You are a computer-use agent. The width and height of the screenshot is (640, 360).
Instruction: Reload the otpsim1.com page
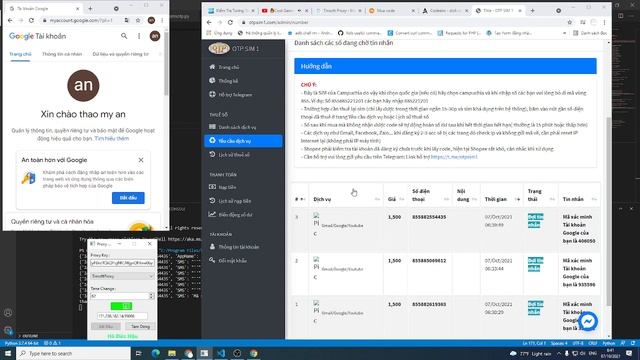point(231,22)
